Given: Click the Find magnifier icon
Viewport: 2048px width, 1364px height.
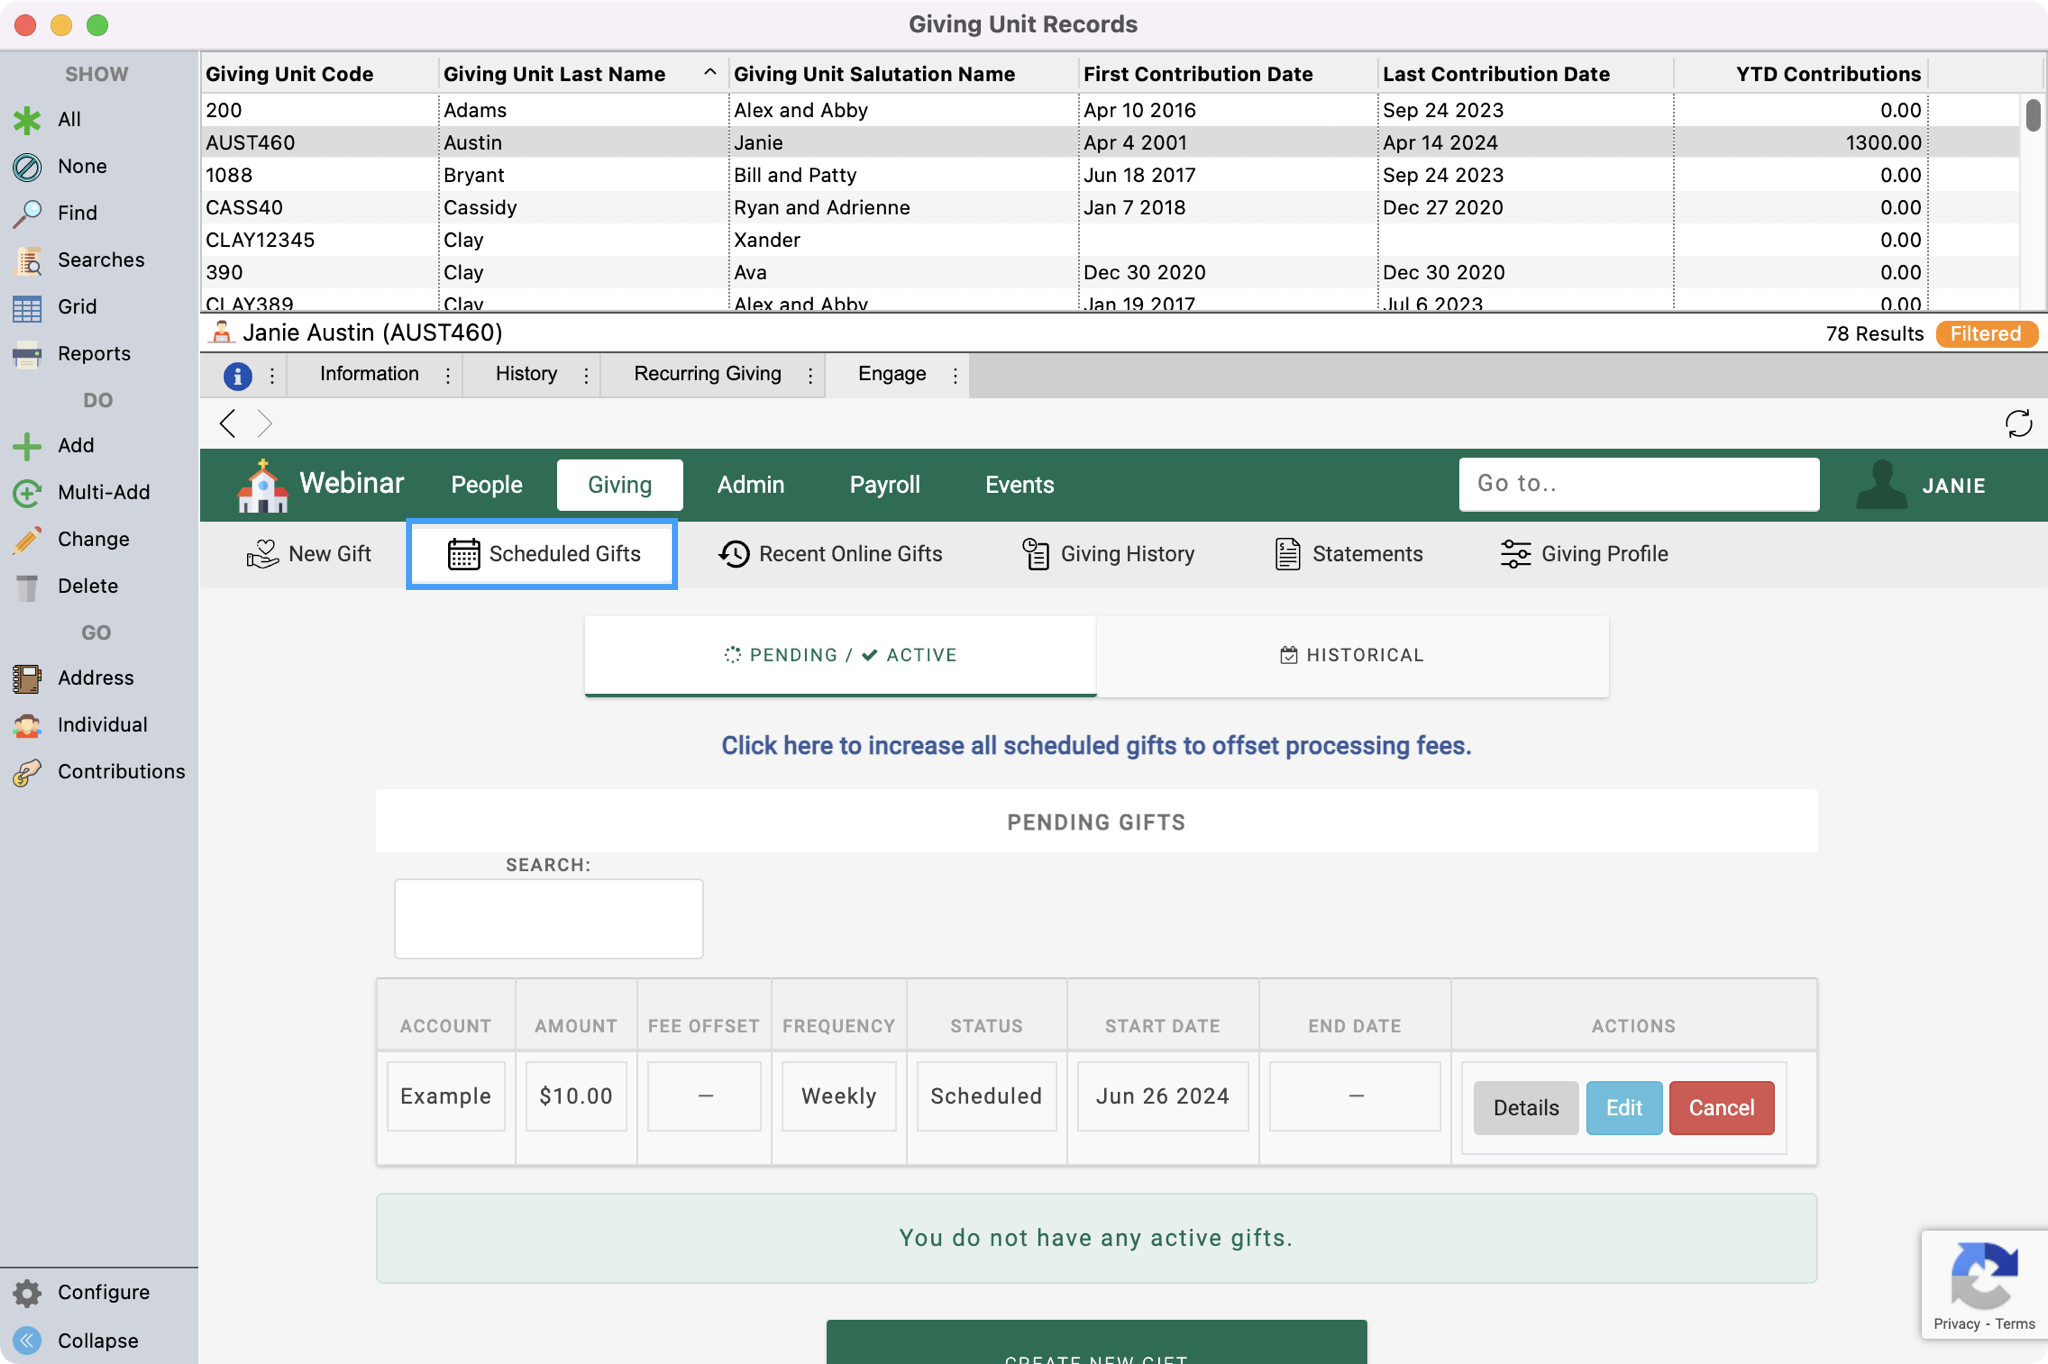Looking at the screenshot, I should [27, 213].
